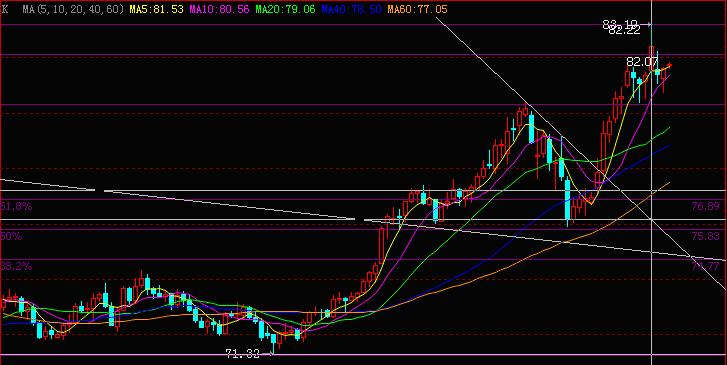
Task: Click the 50% Fibonacci level label
Action: click(11, 236)
